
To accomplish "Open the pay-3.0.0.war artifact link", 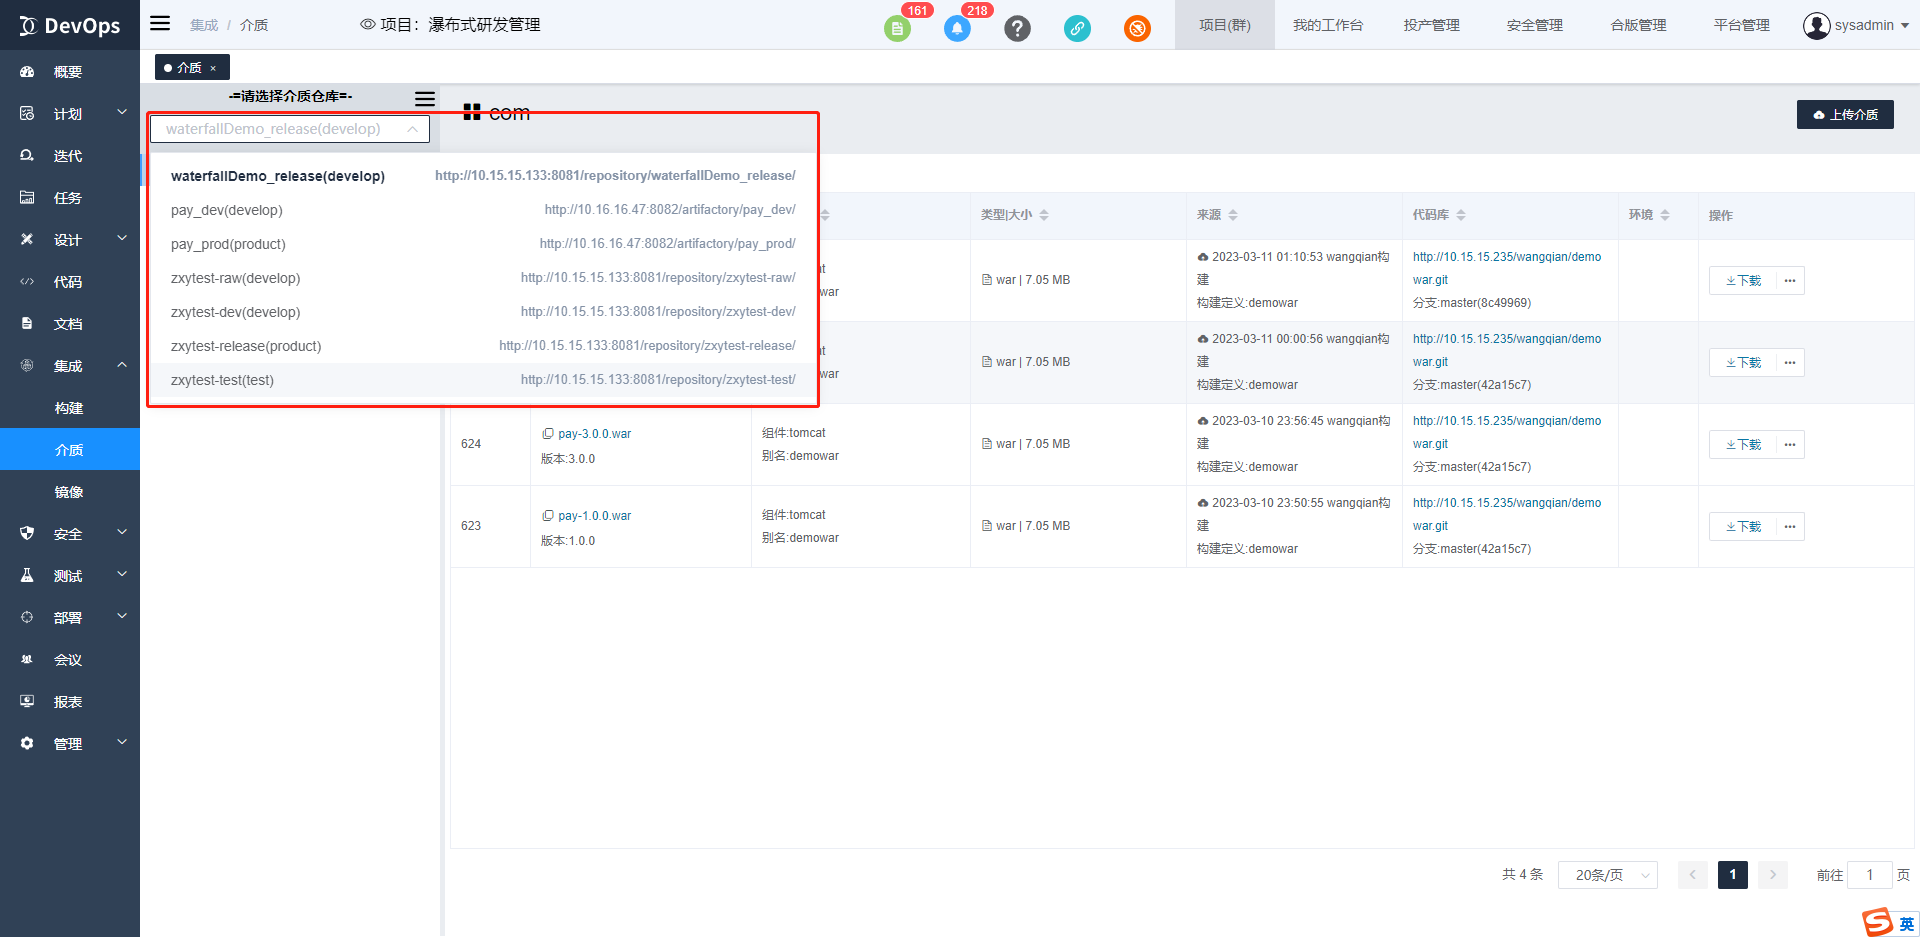I will [x=594, y=434].
